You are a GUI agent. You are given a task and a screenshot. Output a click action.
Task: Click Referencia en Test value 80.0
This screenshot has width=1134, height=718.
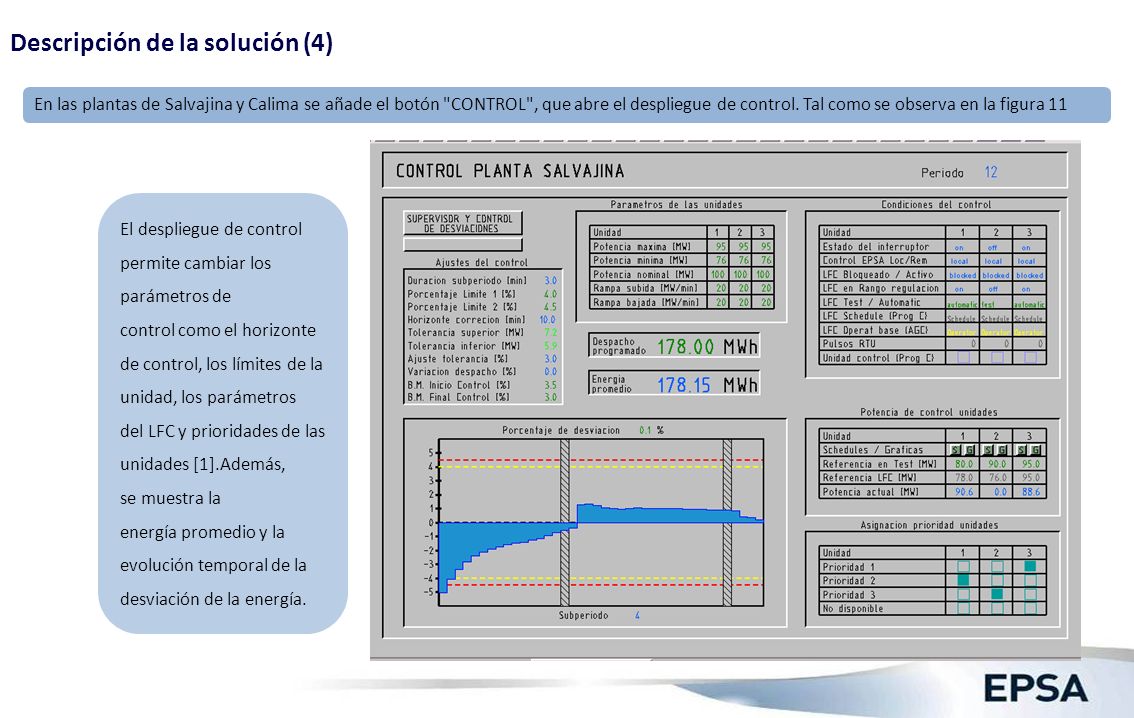pyautogui.click(x=964, y=464)
